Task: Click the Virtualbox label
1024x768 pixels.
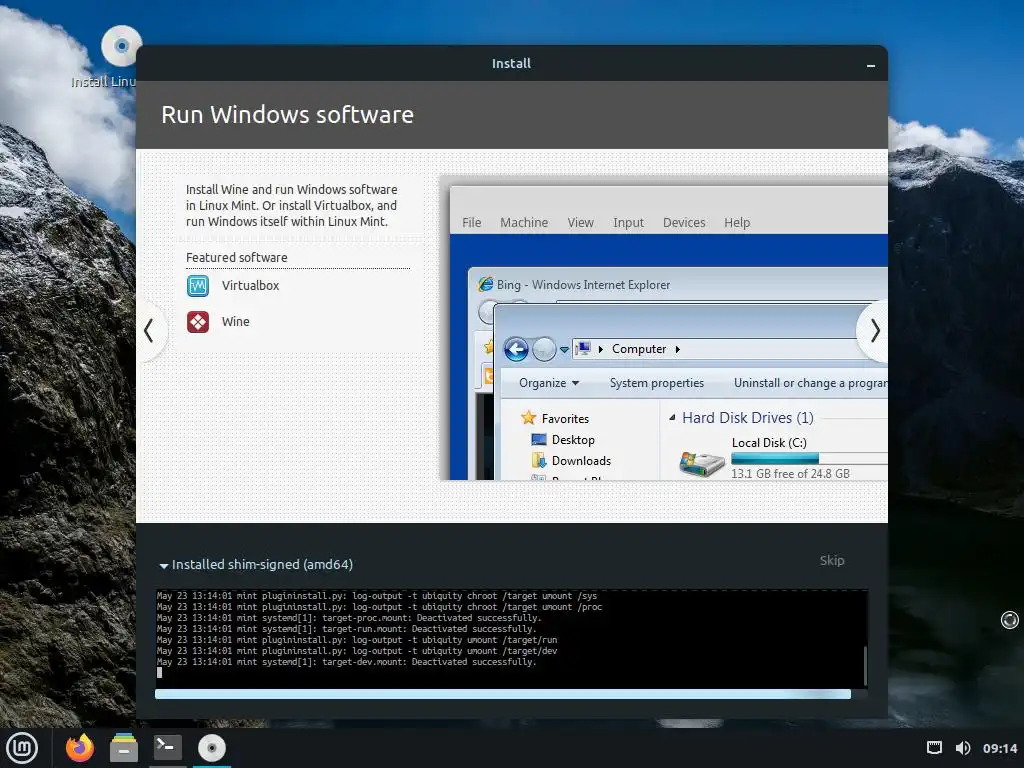Action: click(250, 285)
